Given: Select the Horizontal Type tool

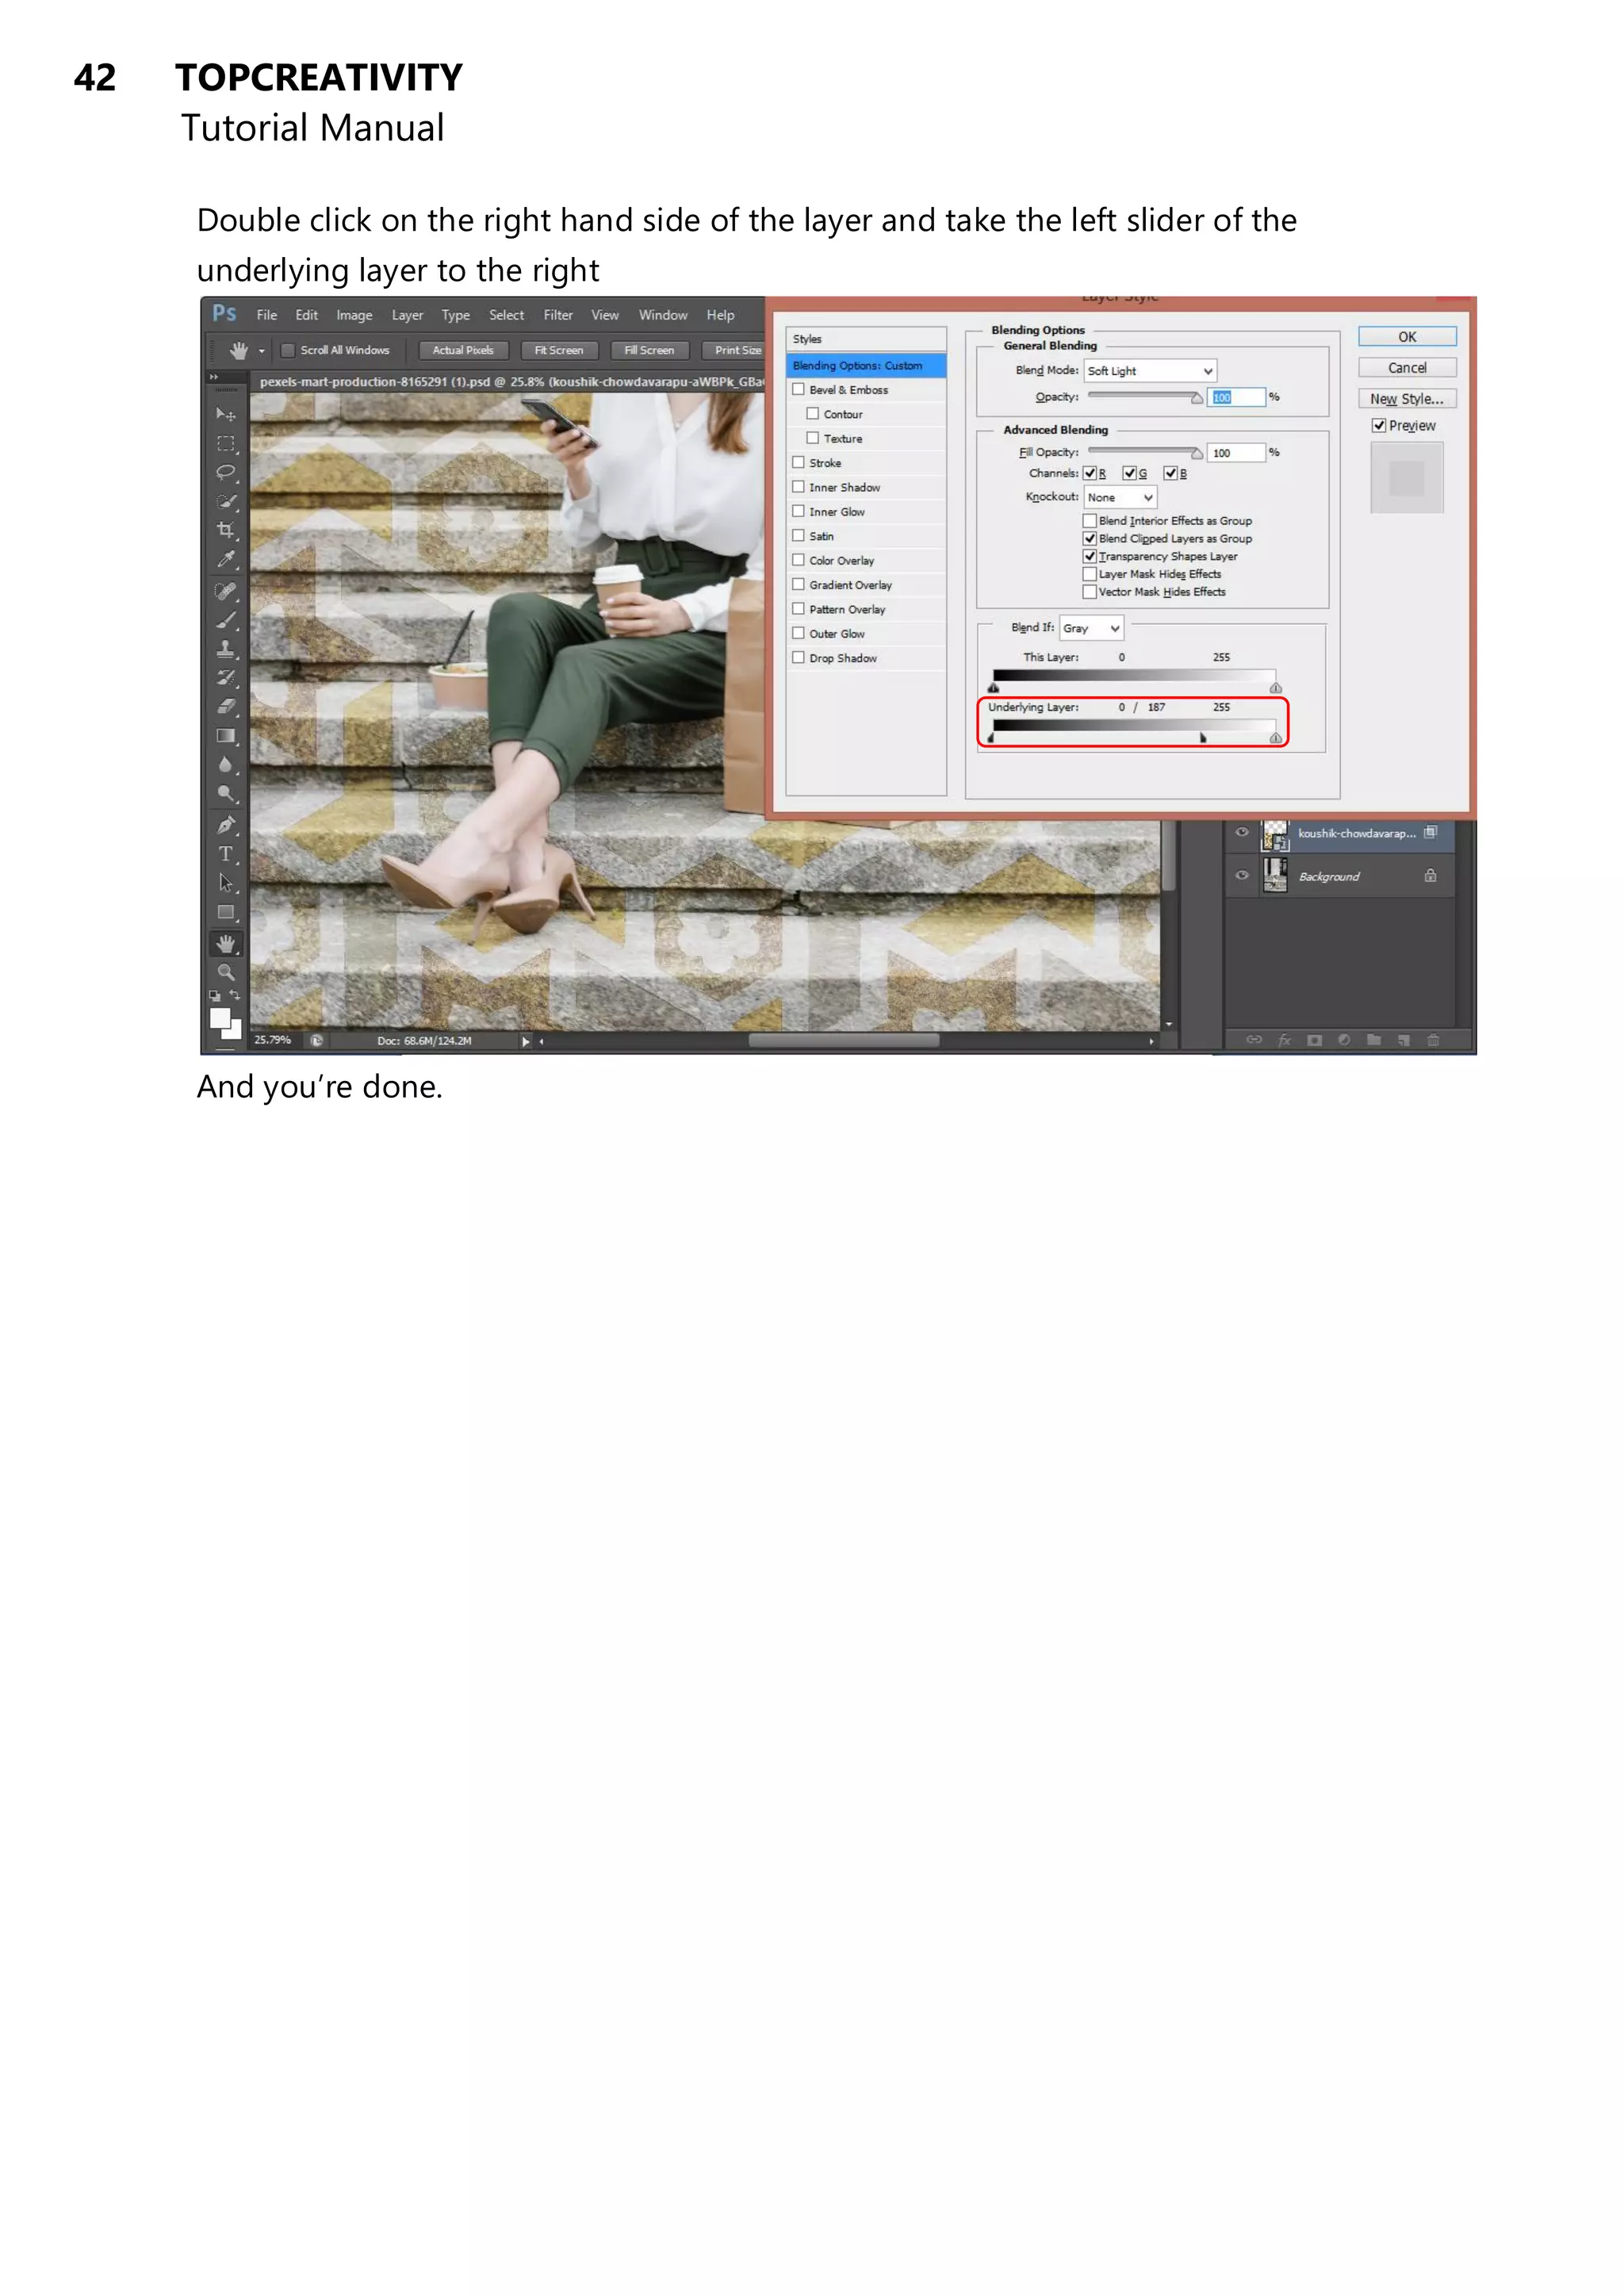Looking at the screenshot, I should tap(226, 854).
